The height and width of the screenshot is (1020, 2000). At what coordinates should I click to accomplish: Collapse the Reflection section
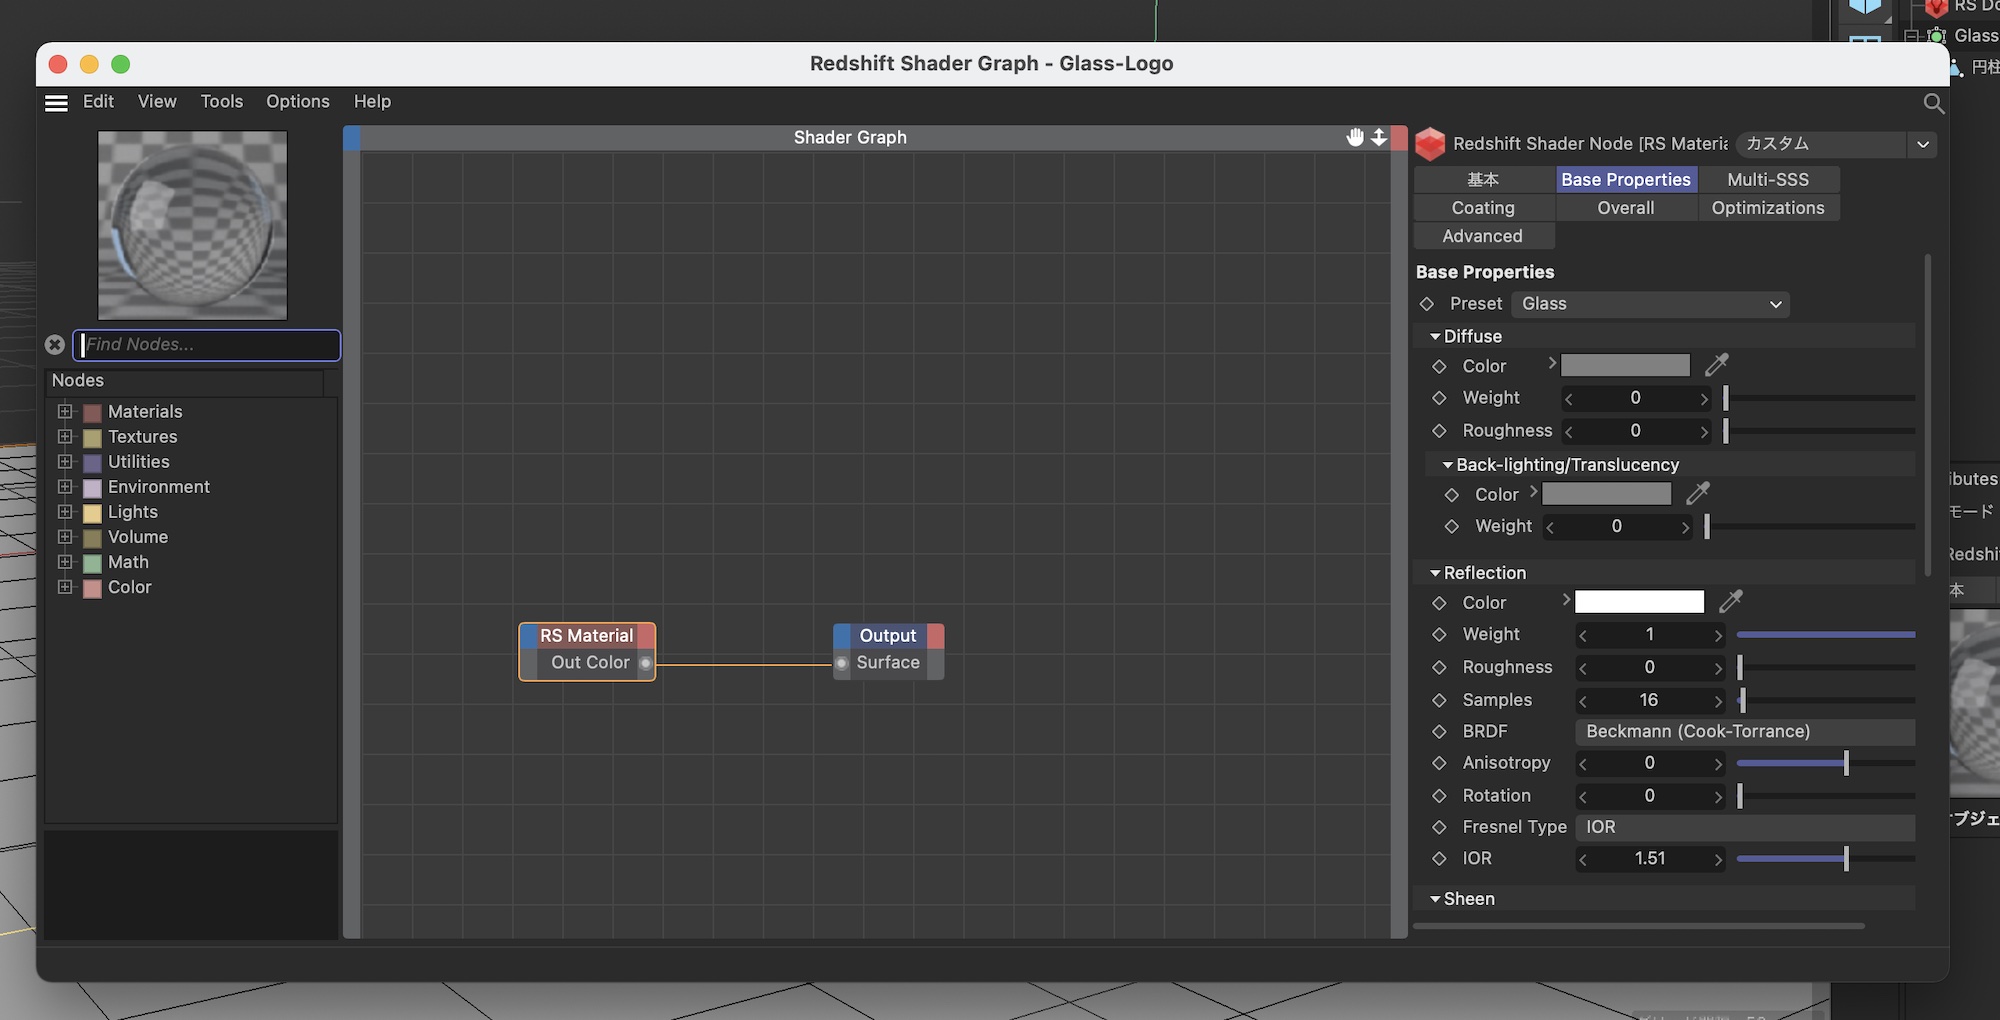coord(1435,573)
